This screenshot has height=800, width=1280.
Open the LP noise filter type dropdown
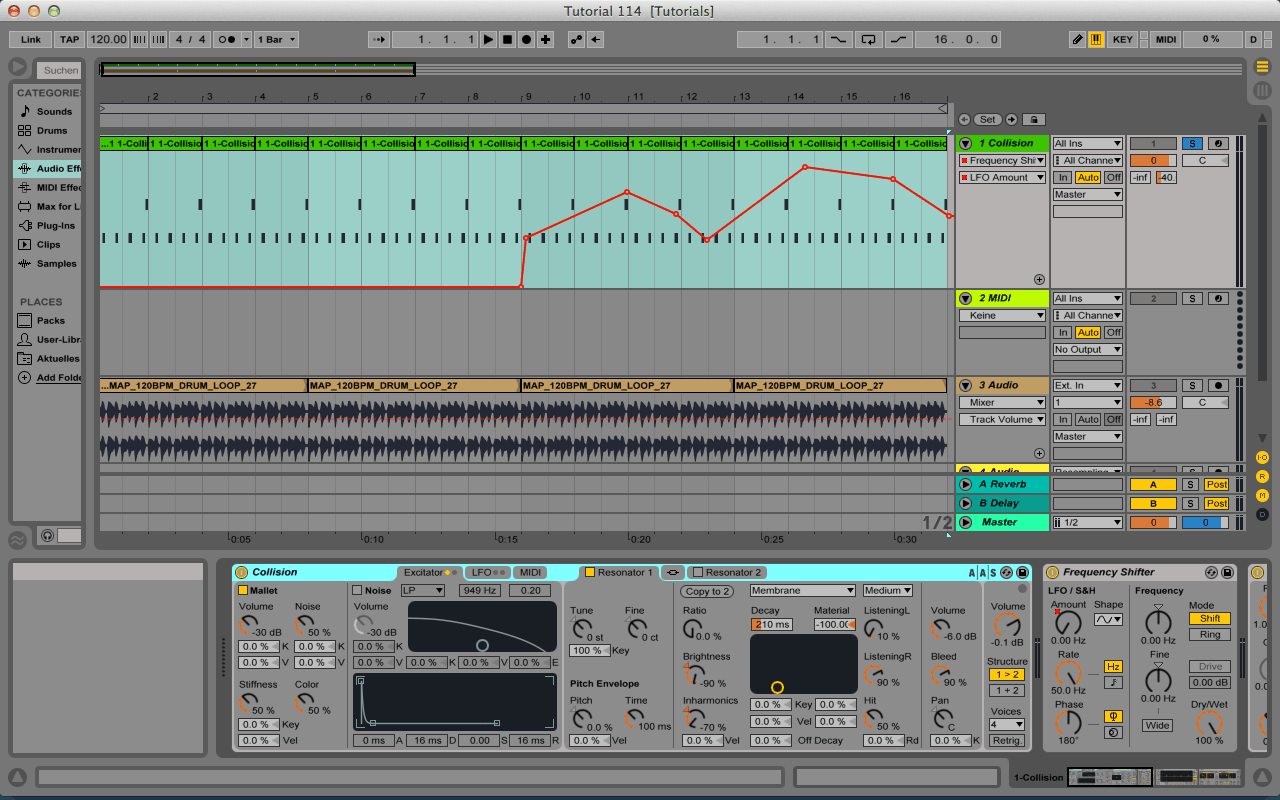pos(423,591)
